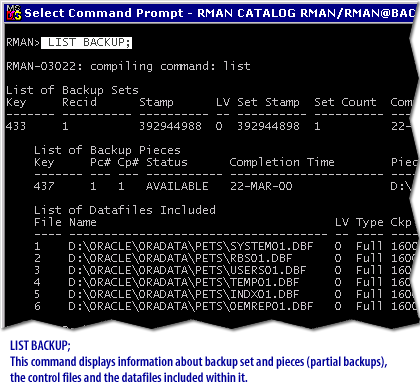Click the blue LIST BACKUP; caption heading
Screen dimensions: 420x390
point(40,346)
